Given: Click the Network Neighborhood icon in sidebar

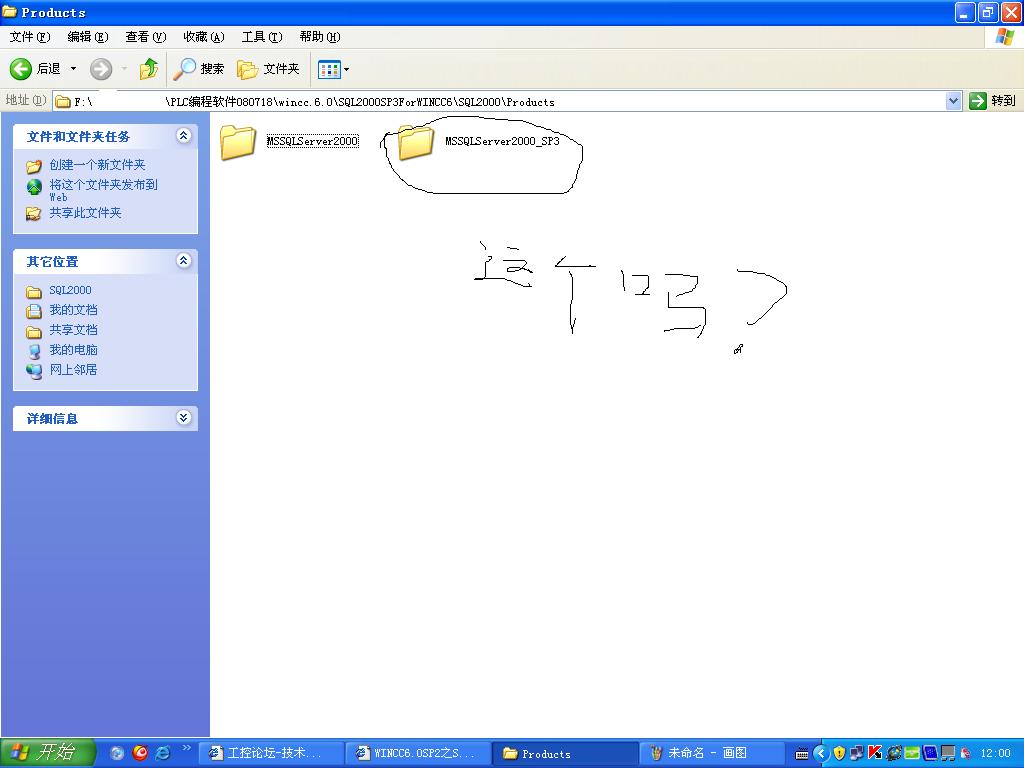Looking at the screenshot, I should (x=34, y=371).
